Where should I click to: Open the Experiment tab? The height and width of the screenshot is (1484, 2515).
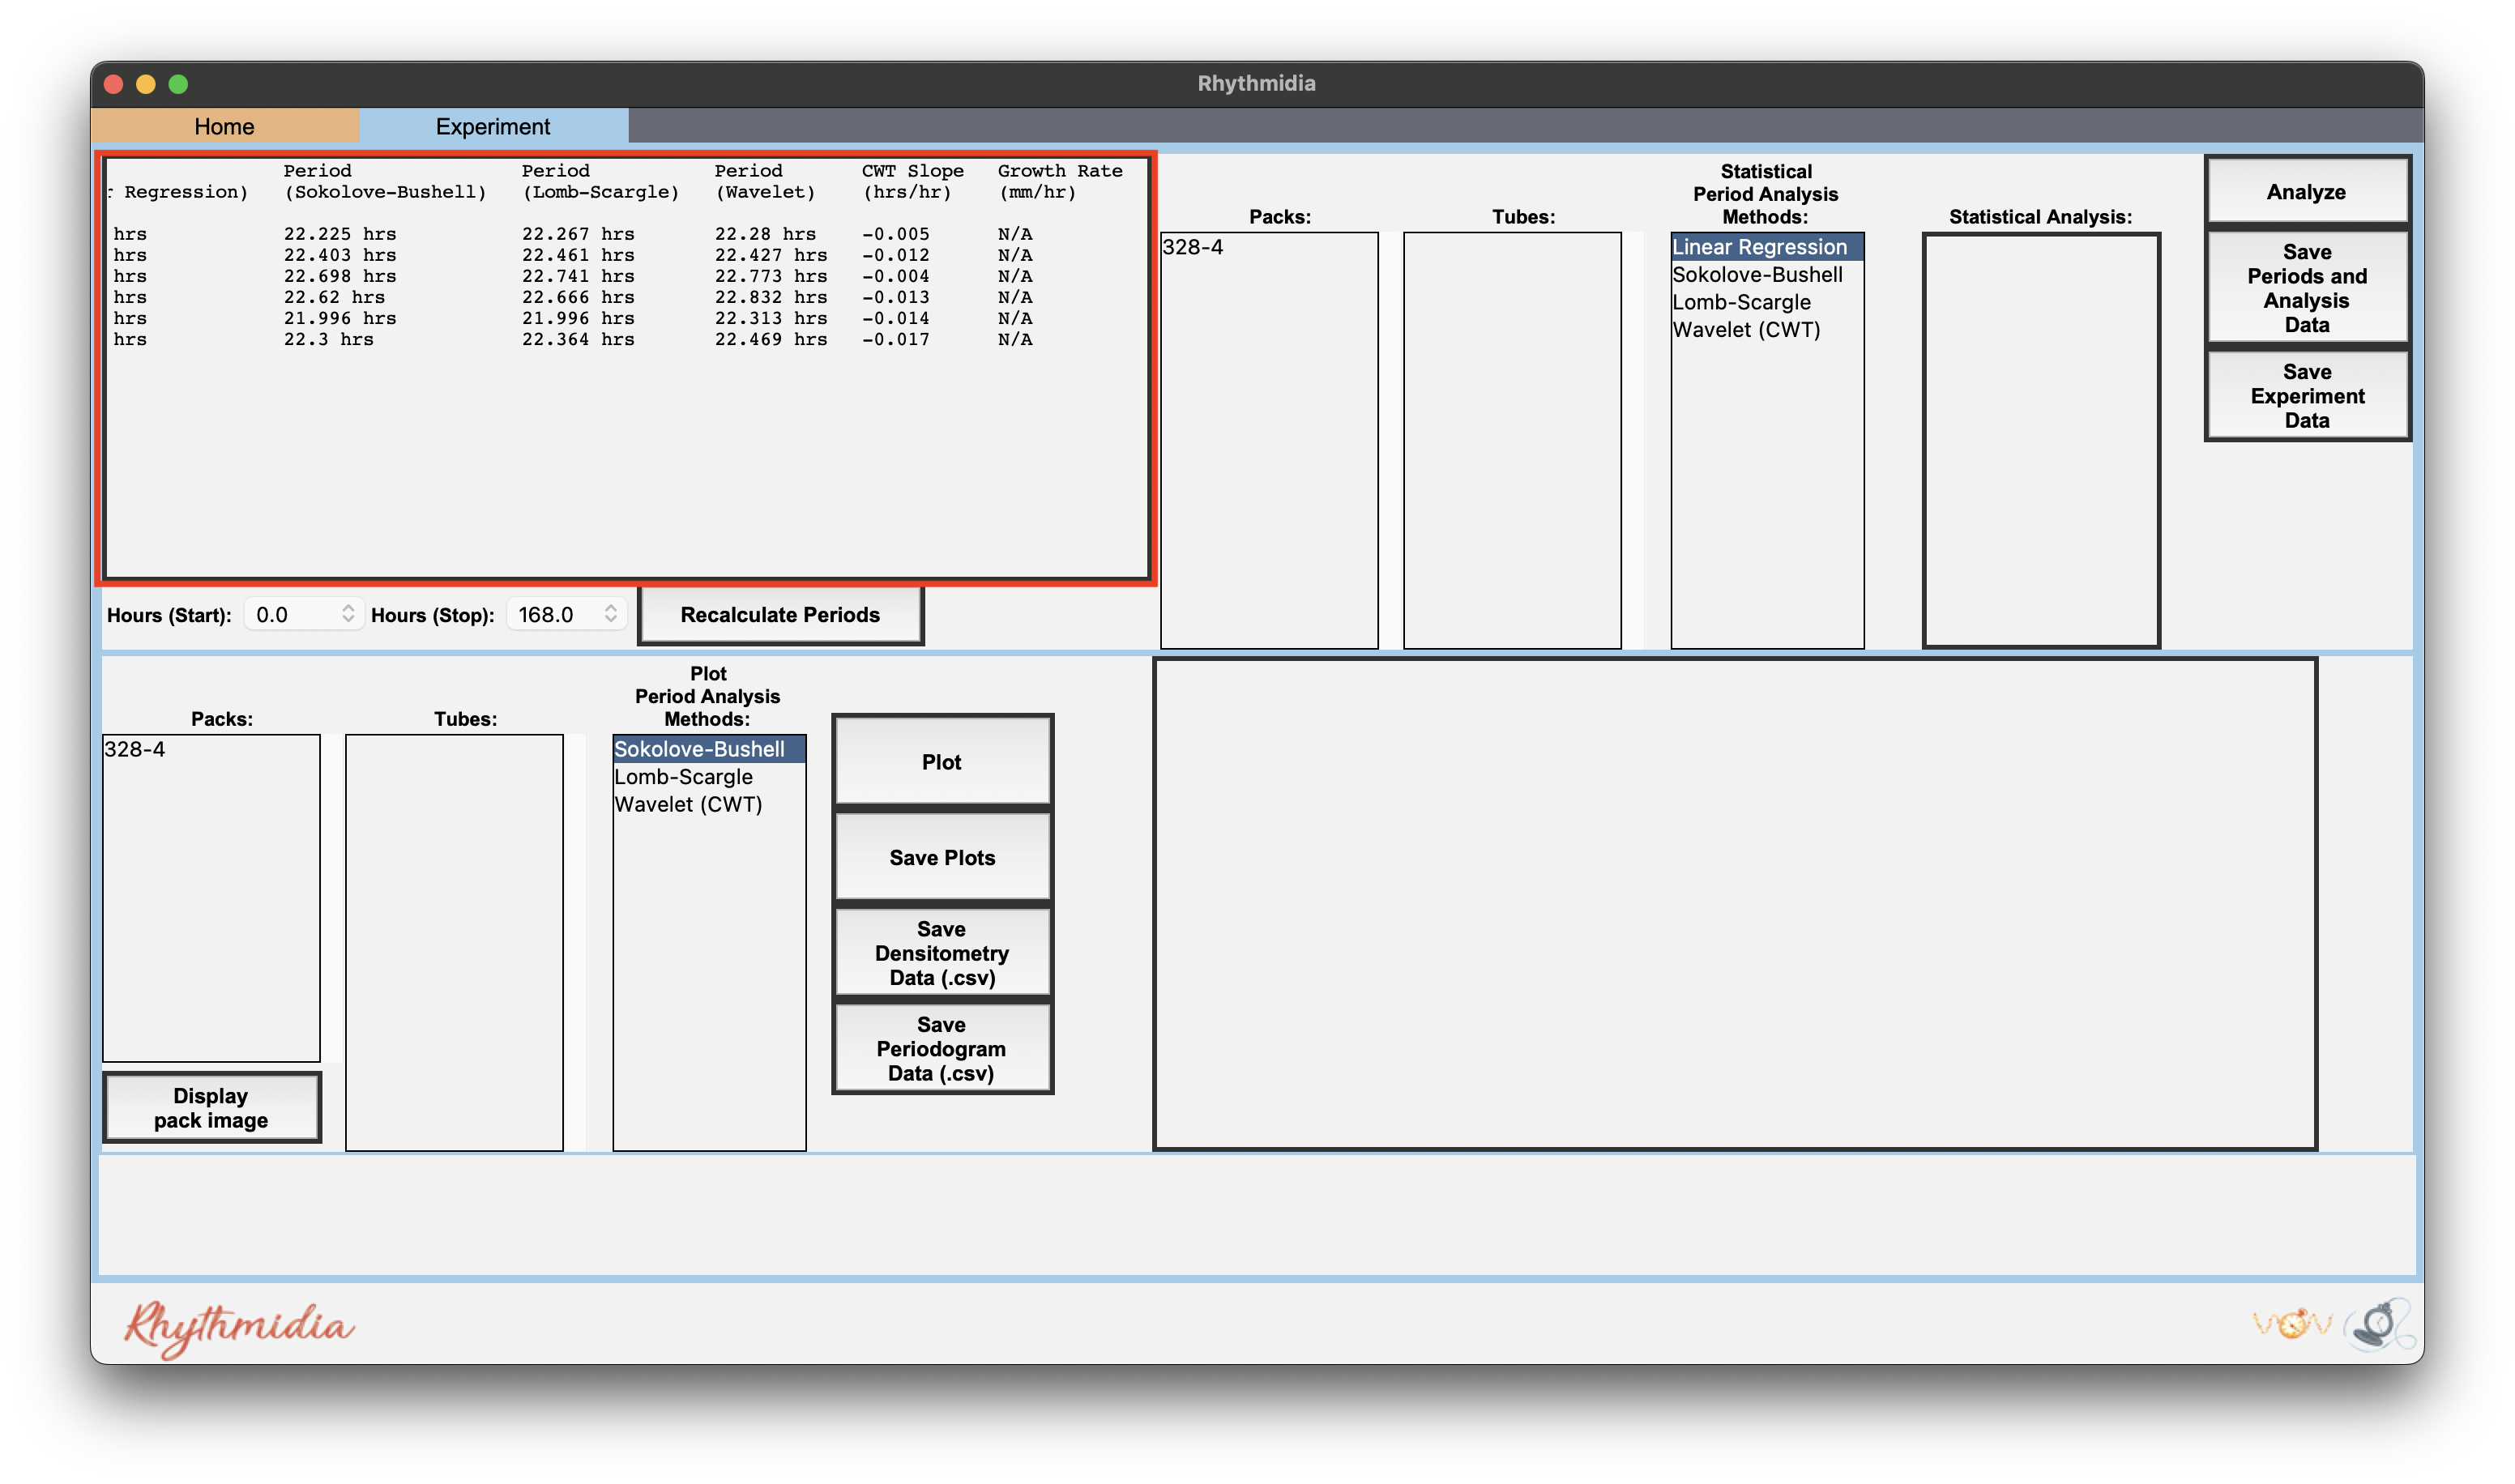(x=493, y=126)
